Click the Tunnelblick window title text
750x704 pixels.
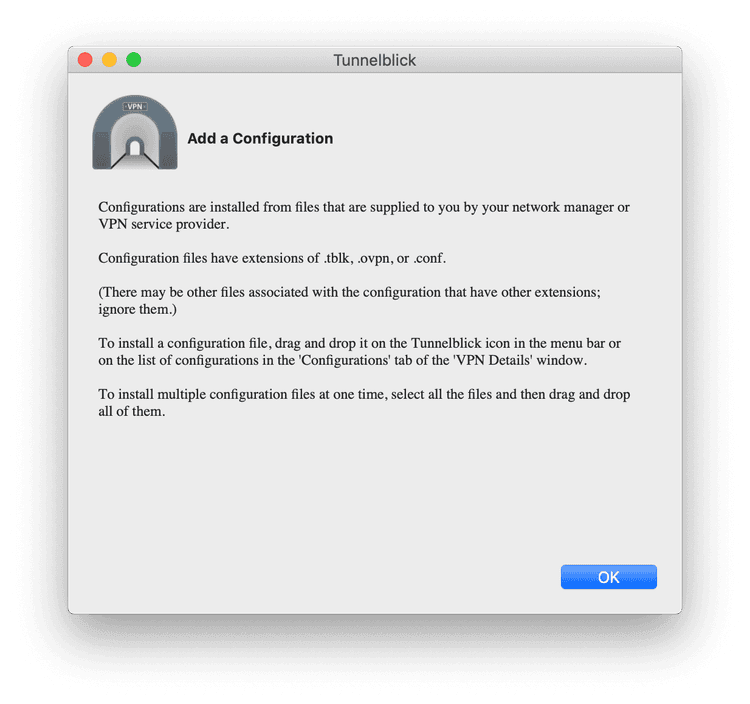[375, 60]
